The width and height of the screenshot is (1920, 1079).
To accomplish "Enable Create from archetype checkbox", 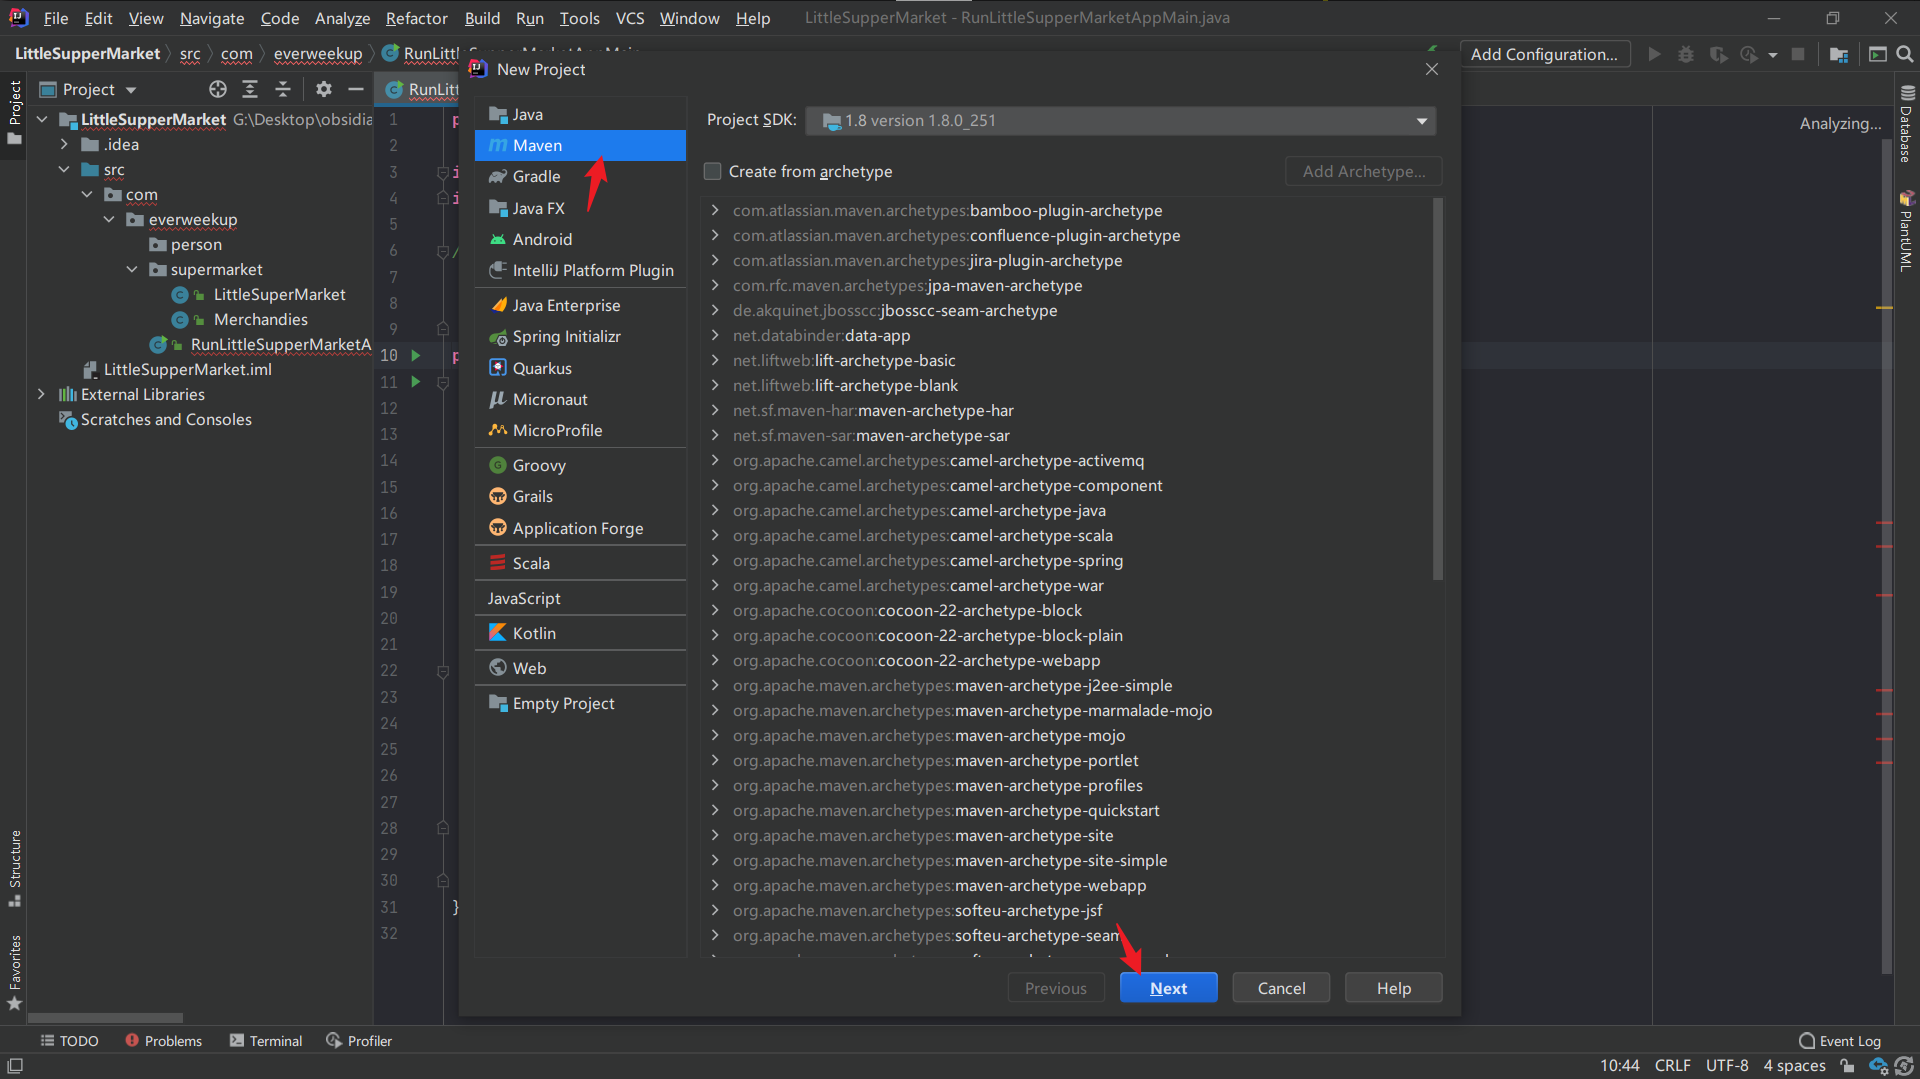I will point(713,171).
